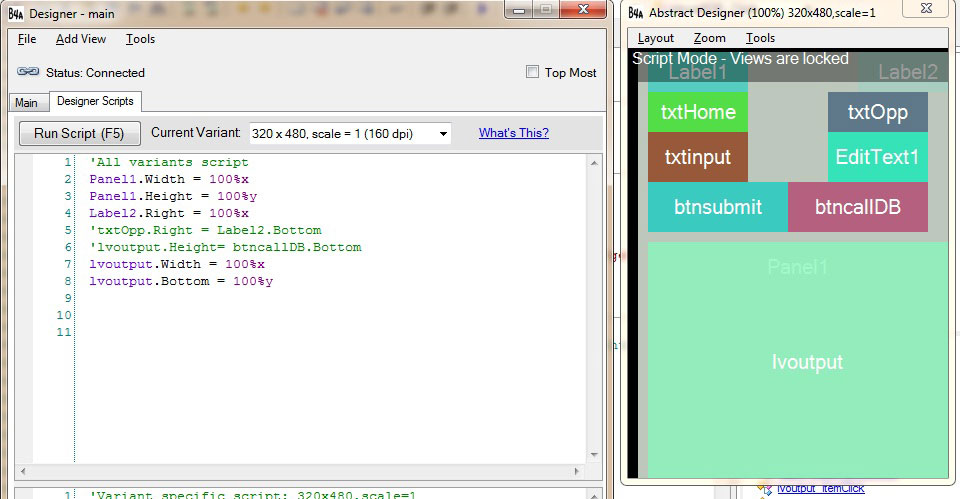This screenshot has width=960, height=499.
Task: Click script line "Panel1.Width = 100%x"
Action: click(x=169, y=179)
